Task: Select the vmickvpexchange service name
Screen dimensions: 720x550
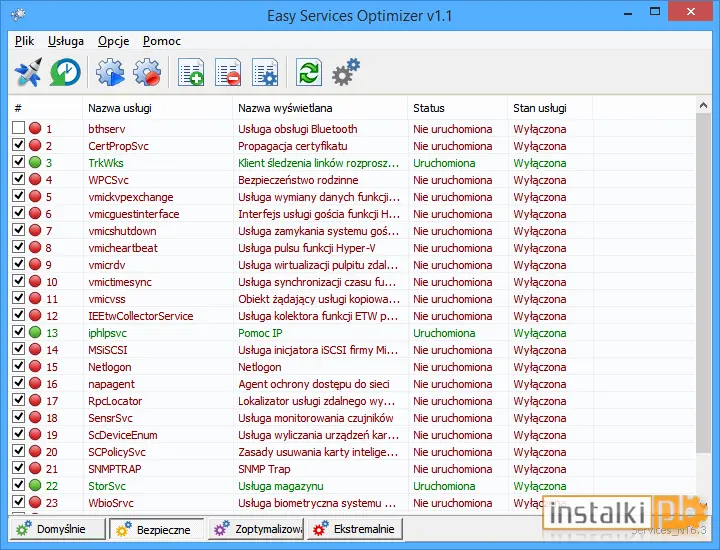Action: [131, 197]
